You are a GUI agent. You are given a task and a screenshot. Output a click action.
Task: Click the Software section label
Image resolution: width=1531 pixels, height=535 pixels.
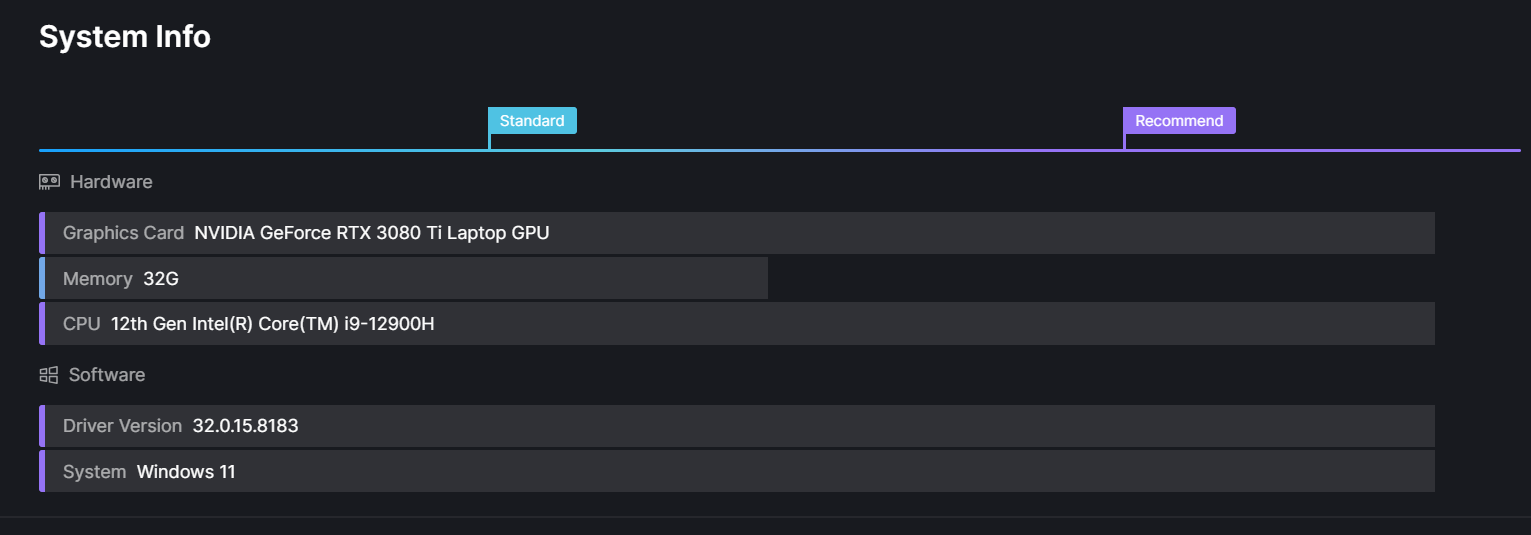(x=107, y=375)
